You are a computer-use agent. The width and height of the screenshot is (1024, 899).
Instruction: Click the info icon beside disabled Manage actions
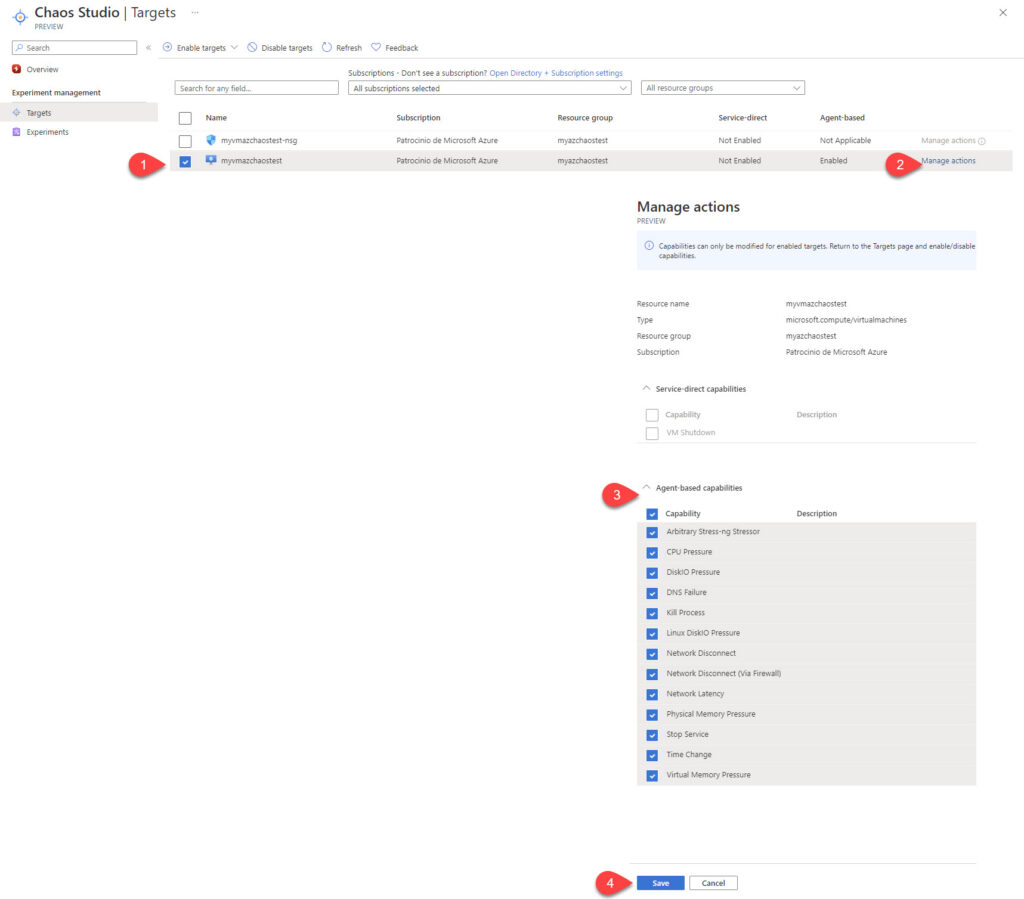coord(982,141)
